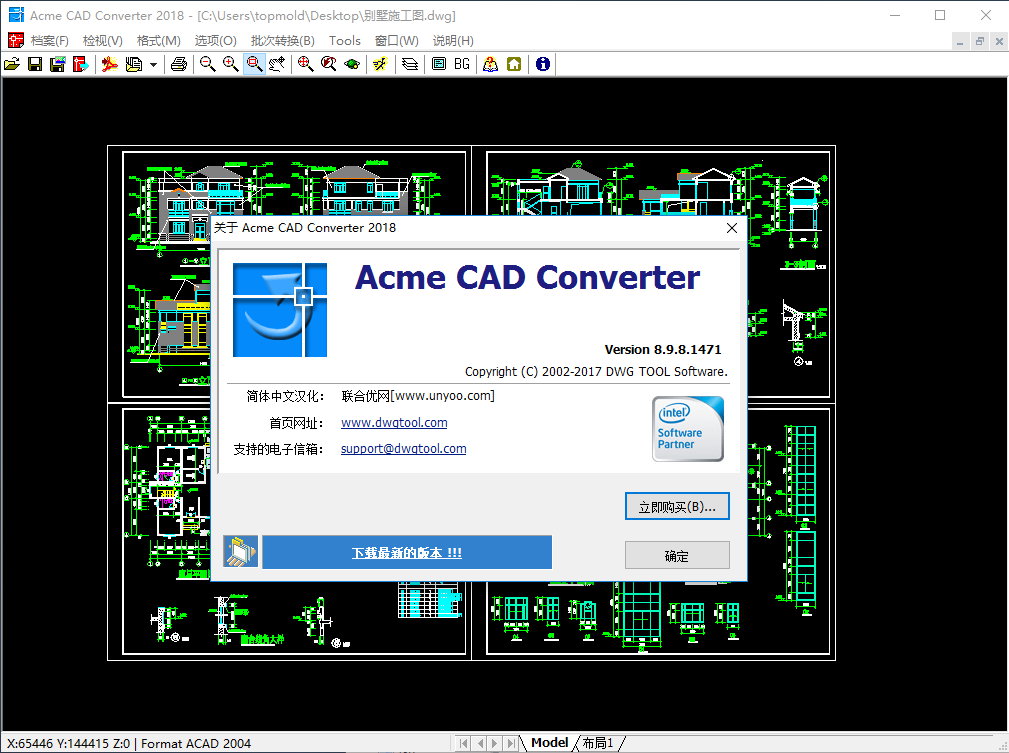Switch to the 布局1 layout tab
This screenshot has height=753, width=1009.
597,743
